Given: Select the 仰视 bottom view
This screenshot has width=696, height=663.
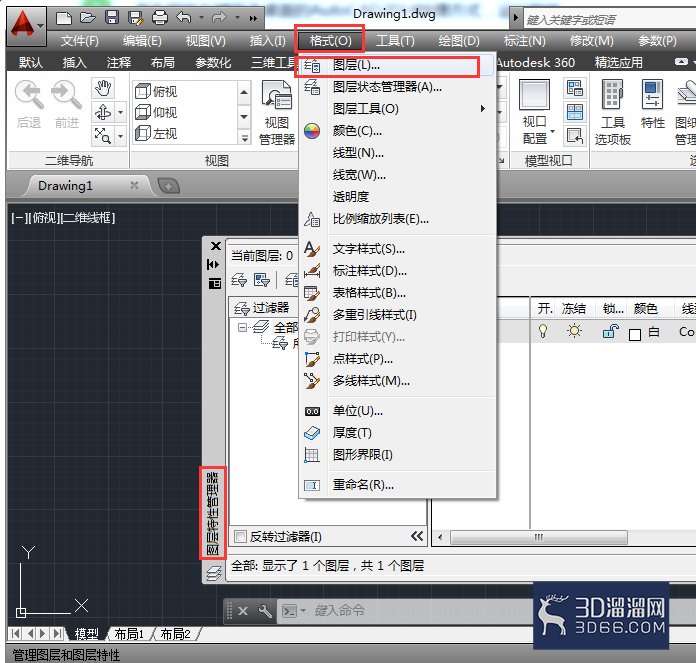Looking at the screenshot, I should pos(156,112).
